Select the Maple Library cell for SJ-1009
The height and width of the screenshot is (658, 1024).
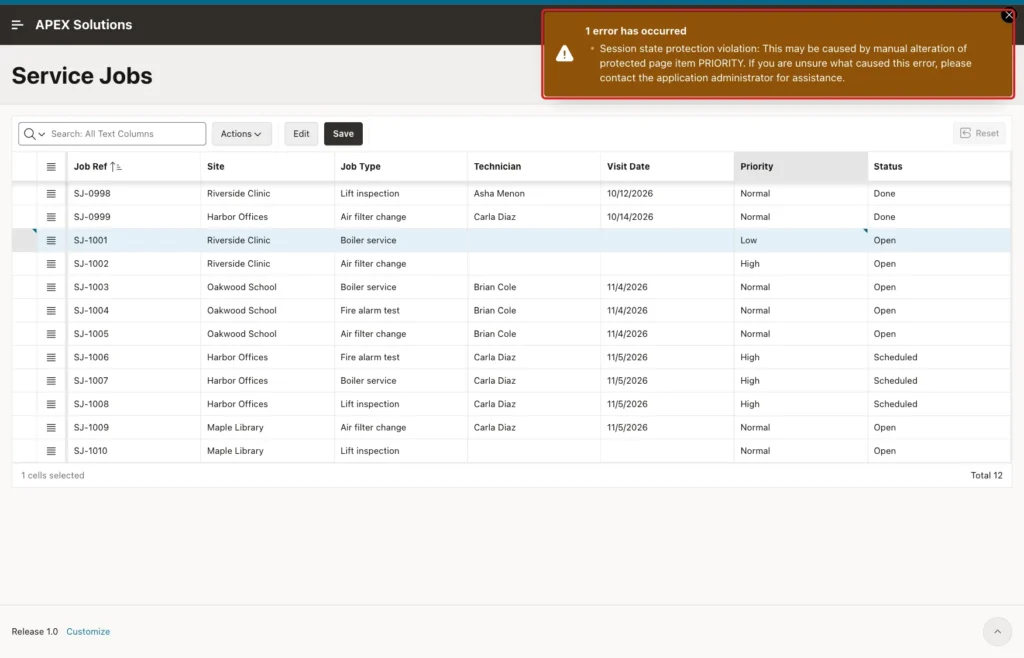click(267, 428)
